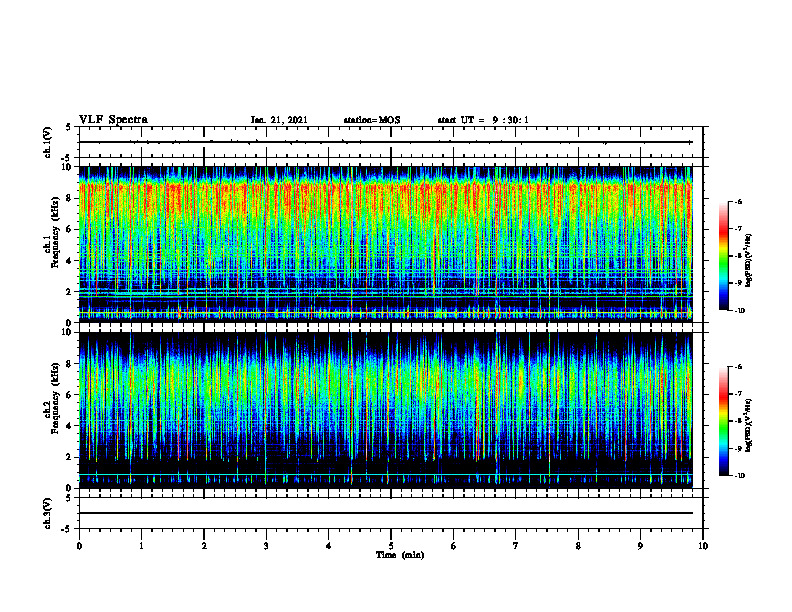This screenshot has height=612, width=792.
Task: Click the "ch.3(V)" waveform axis label
Action: pos(48,513)
